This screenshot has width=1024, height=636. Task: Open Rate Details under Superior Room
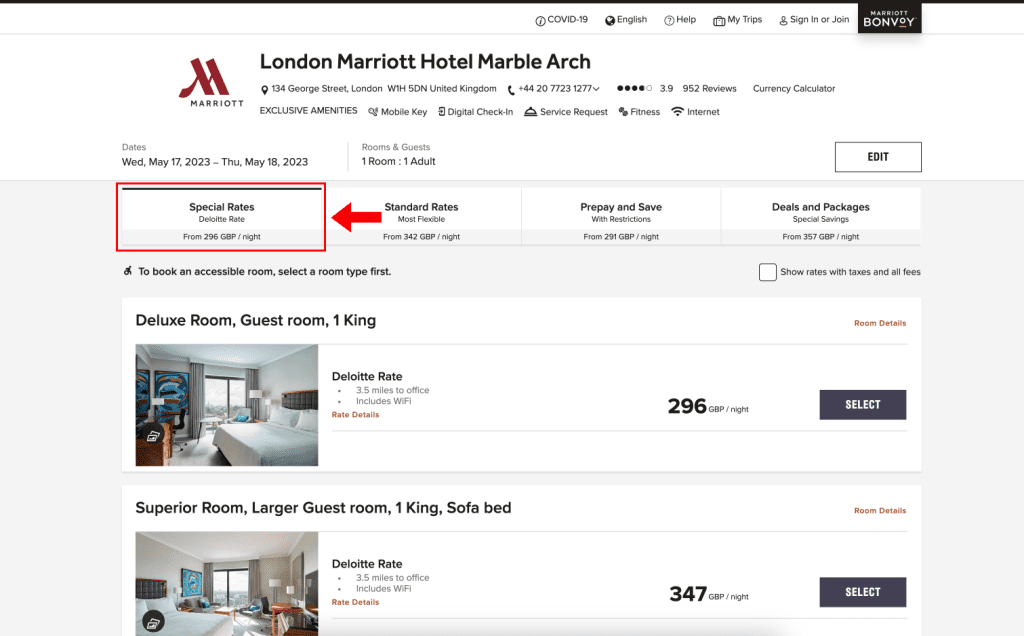coord(355,602)
